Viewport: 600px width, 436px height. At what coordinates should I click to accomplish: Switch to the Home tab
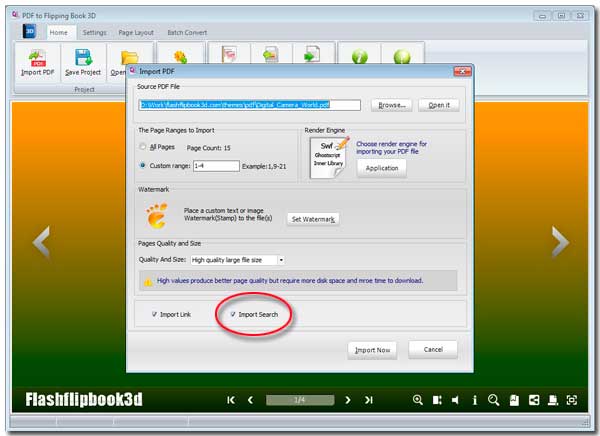pyautogui.click(x=59, y=33)
